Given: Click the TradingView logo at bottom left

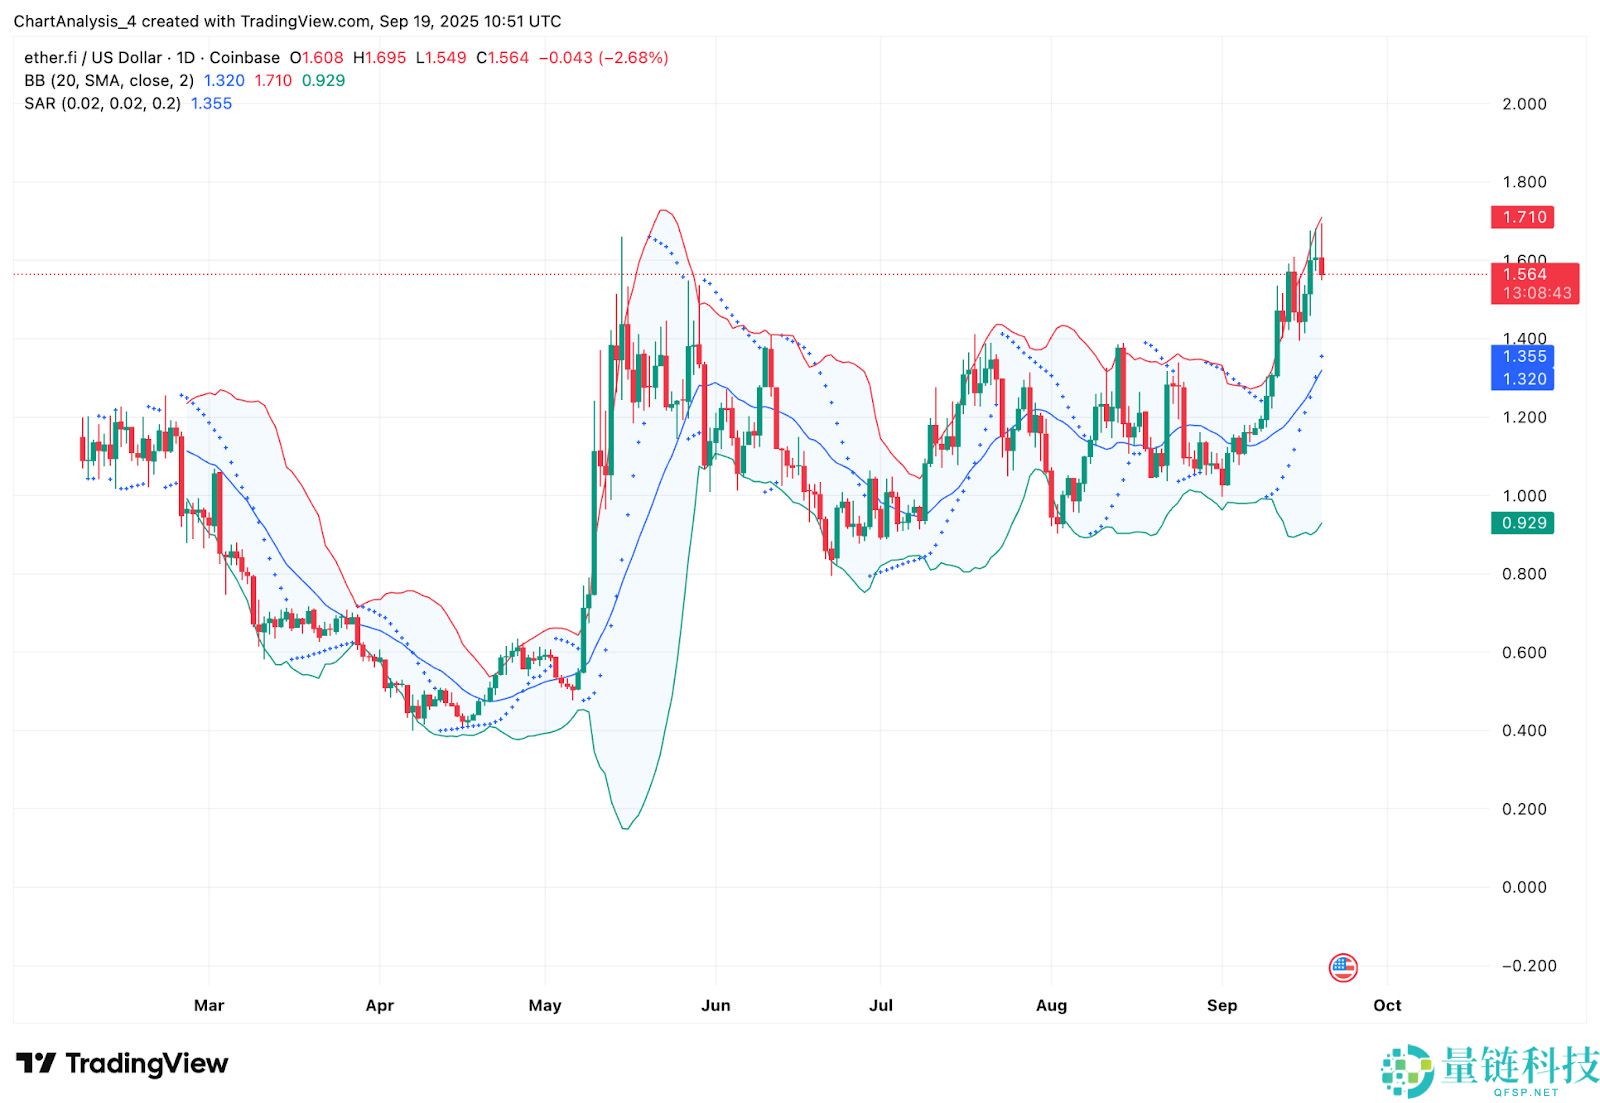Looking at the screenshot, I should [122, 1064].
